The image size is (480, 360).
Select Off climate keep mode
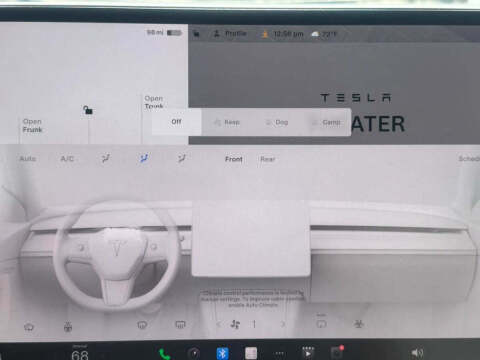(x=176, y=122)
